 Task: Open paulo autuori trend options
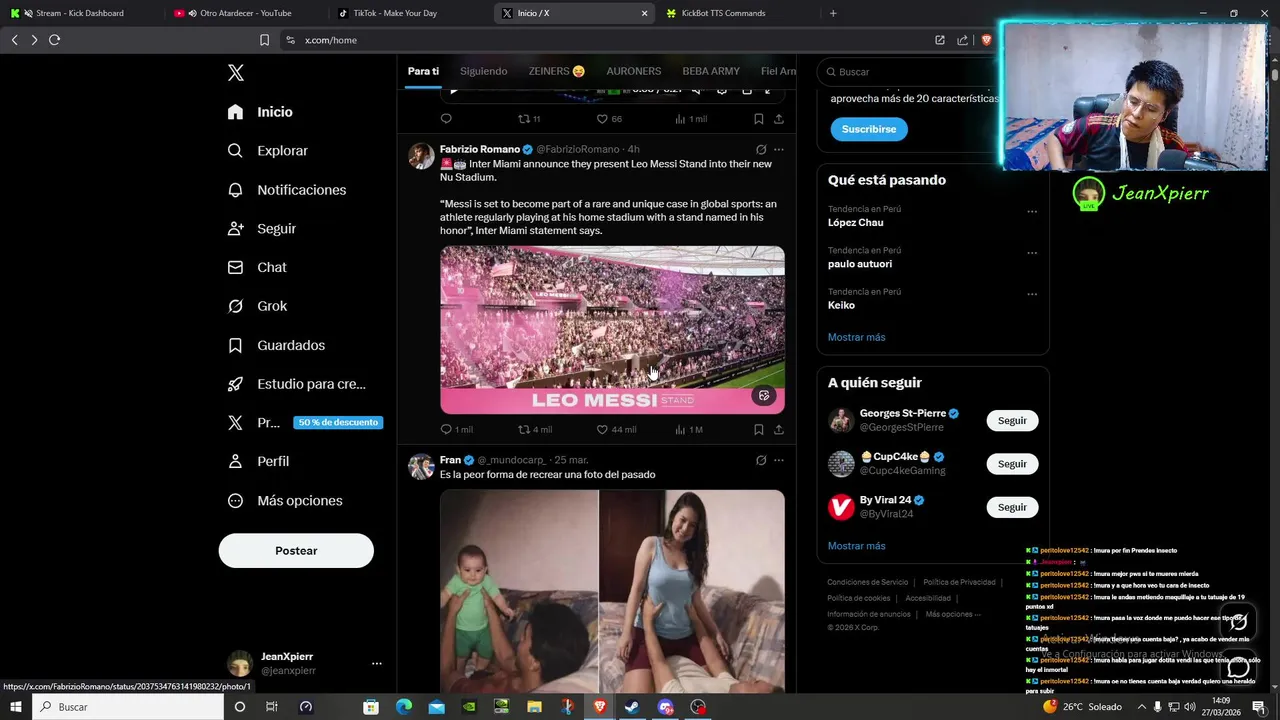1032,253
